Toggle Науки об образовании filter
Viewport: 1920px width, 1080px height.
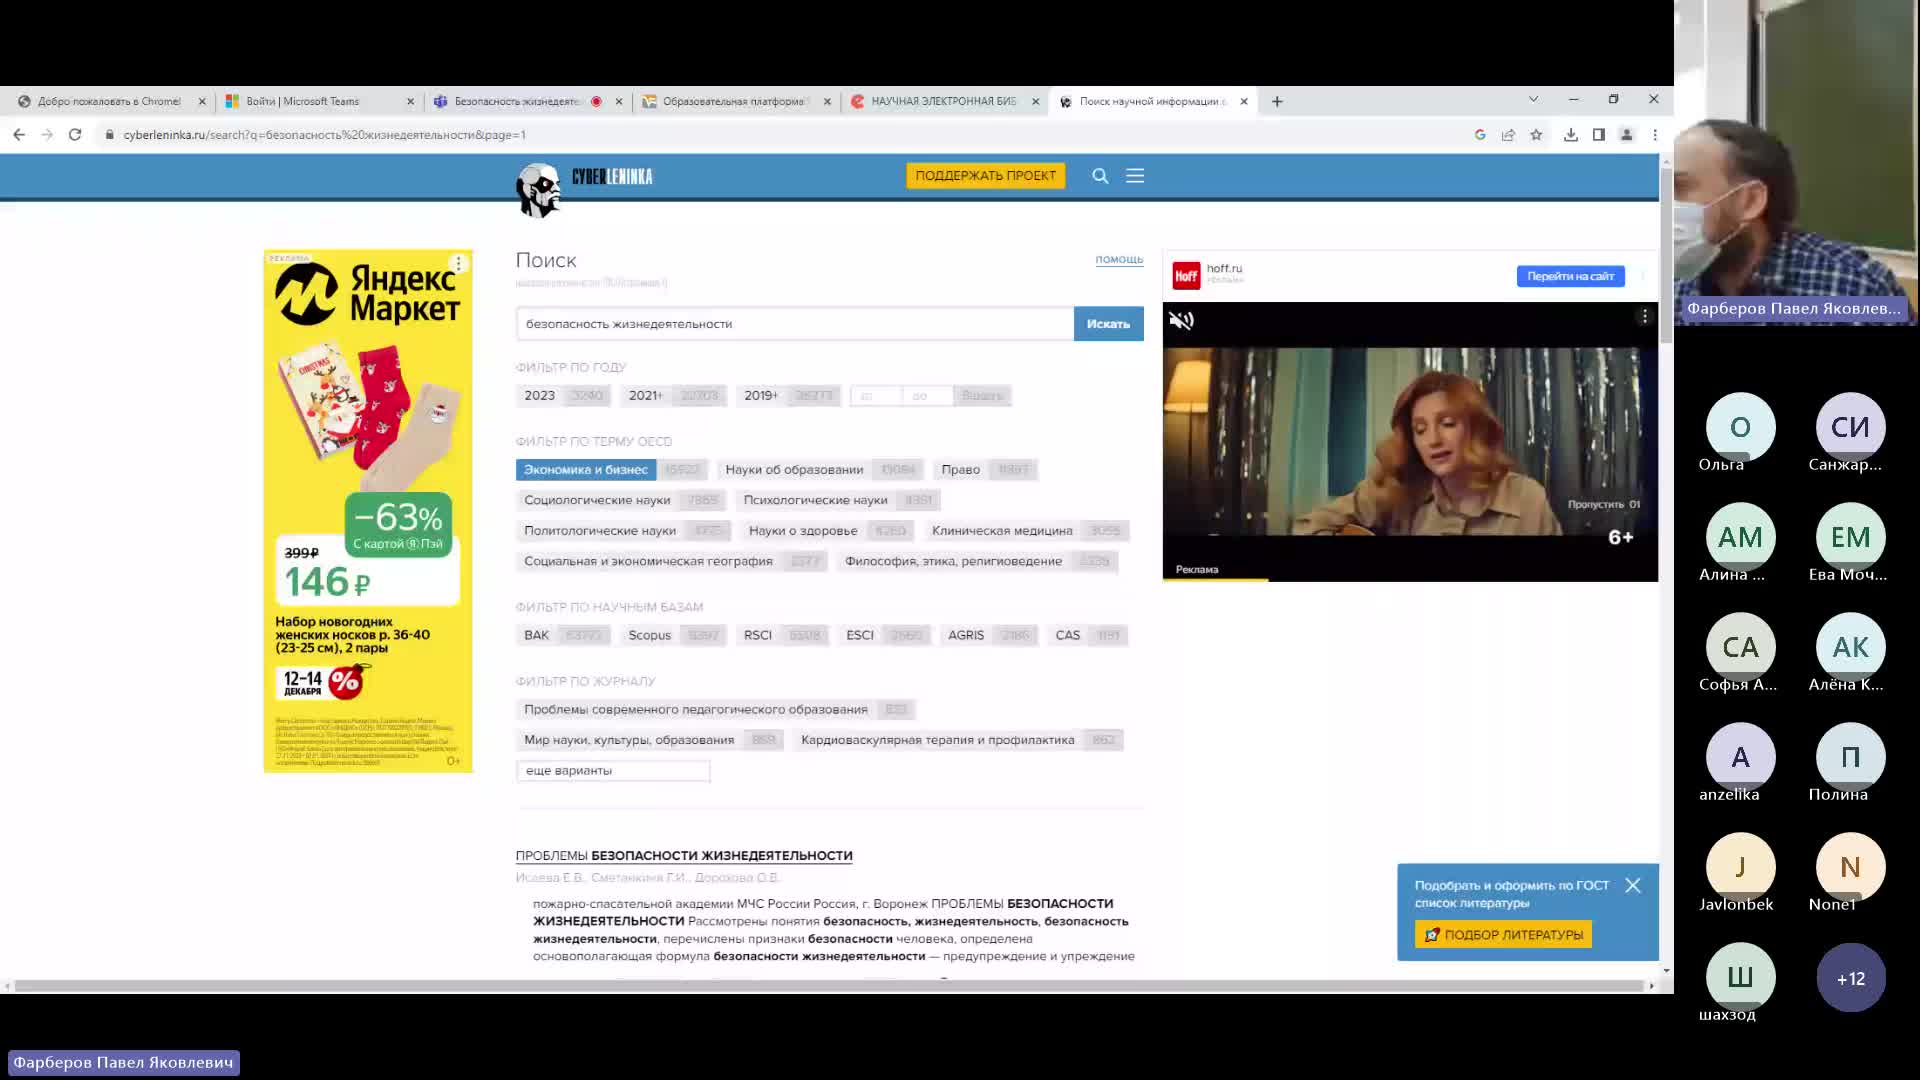click(820, 470)
